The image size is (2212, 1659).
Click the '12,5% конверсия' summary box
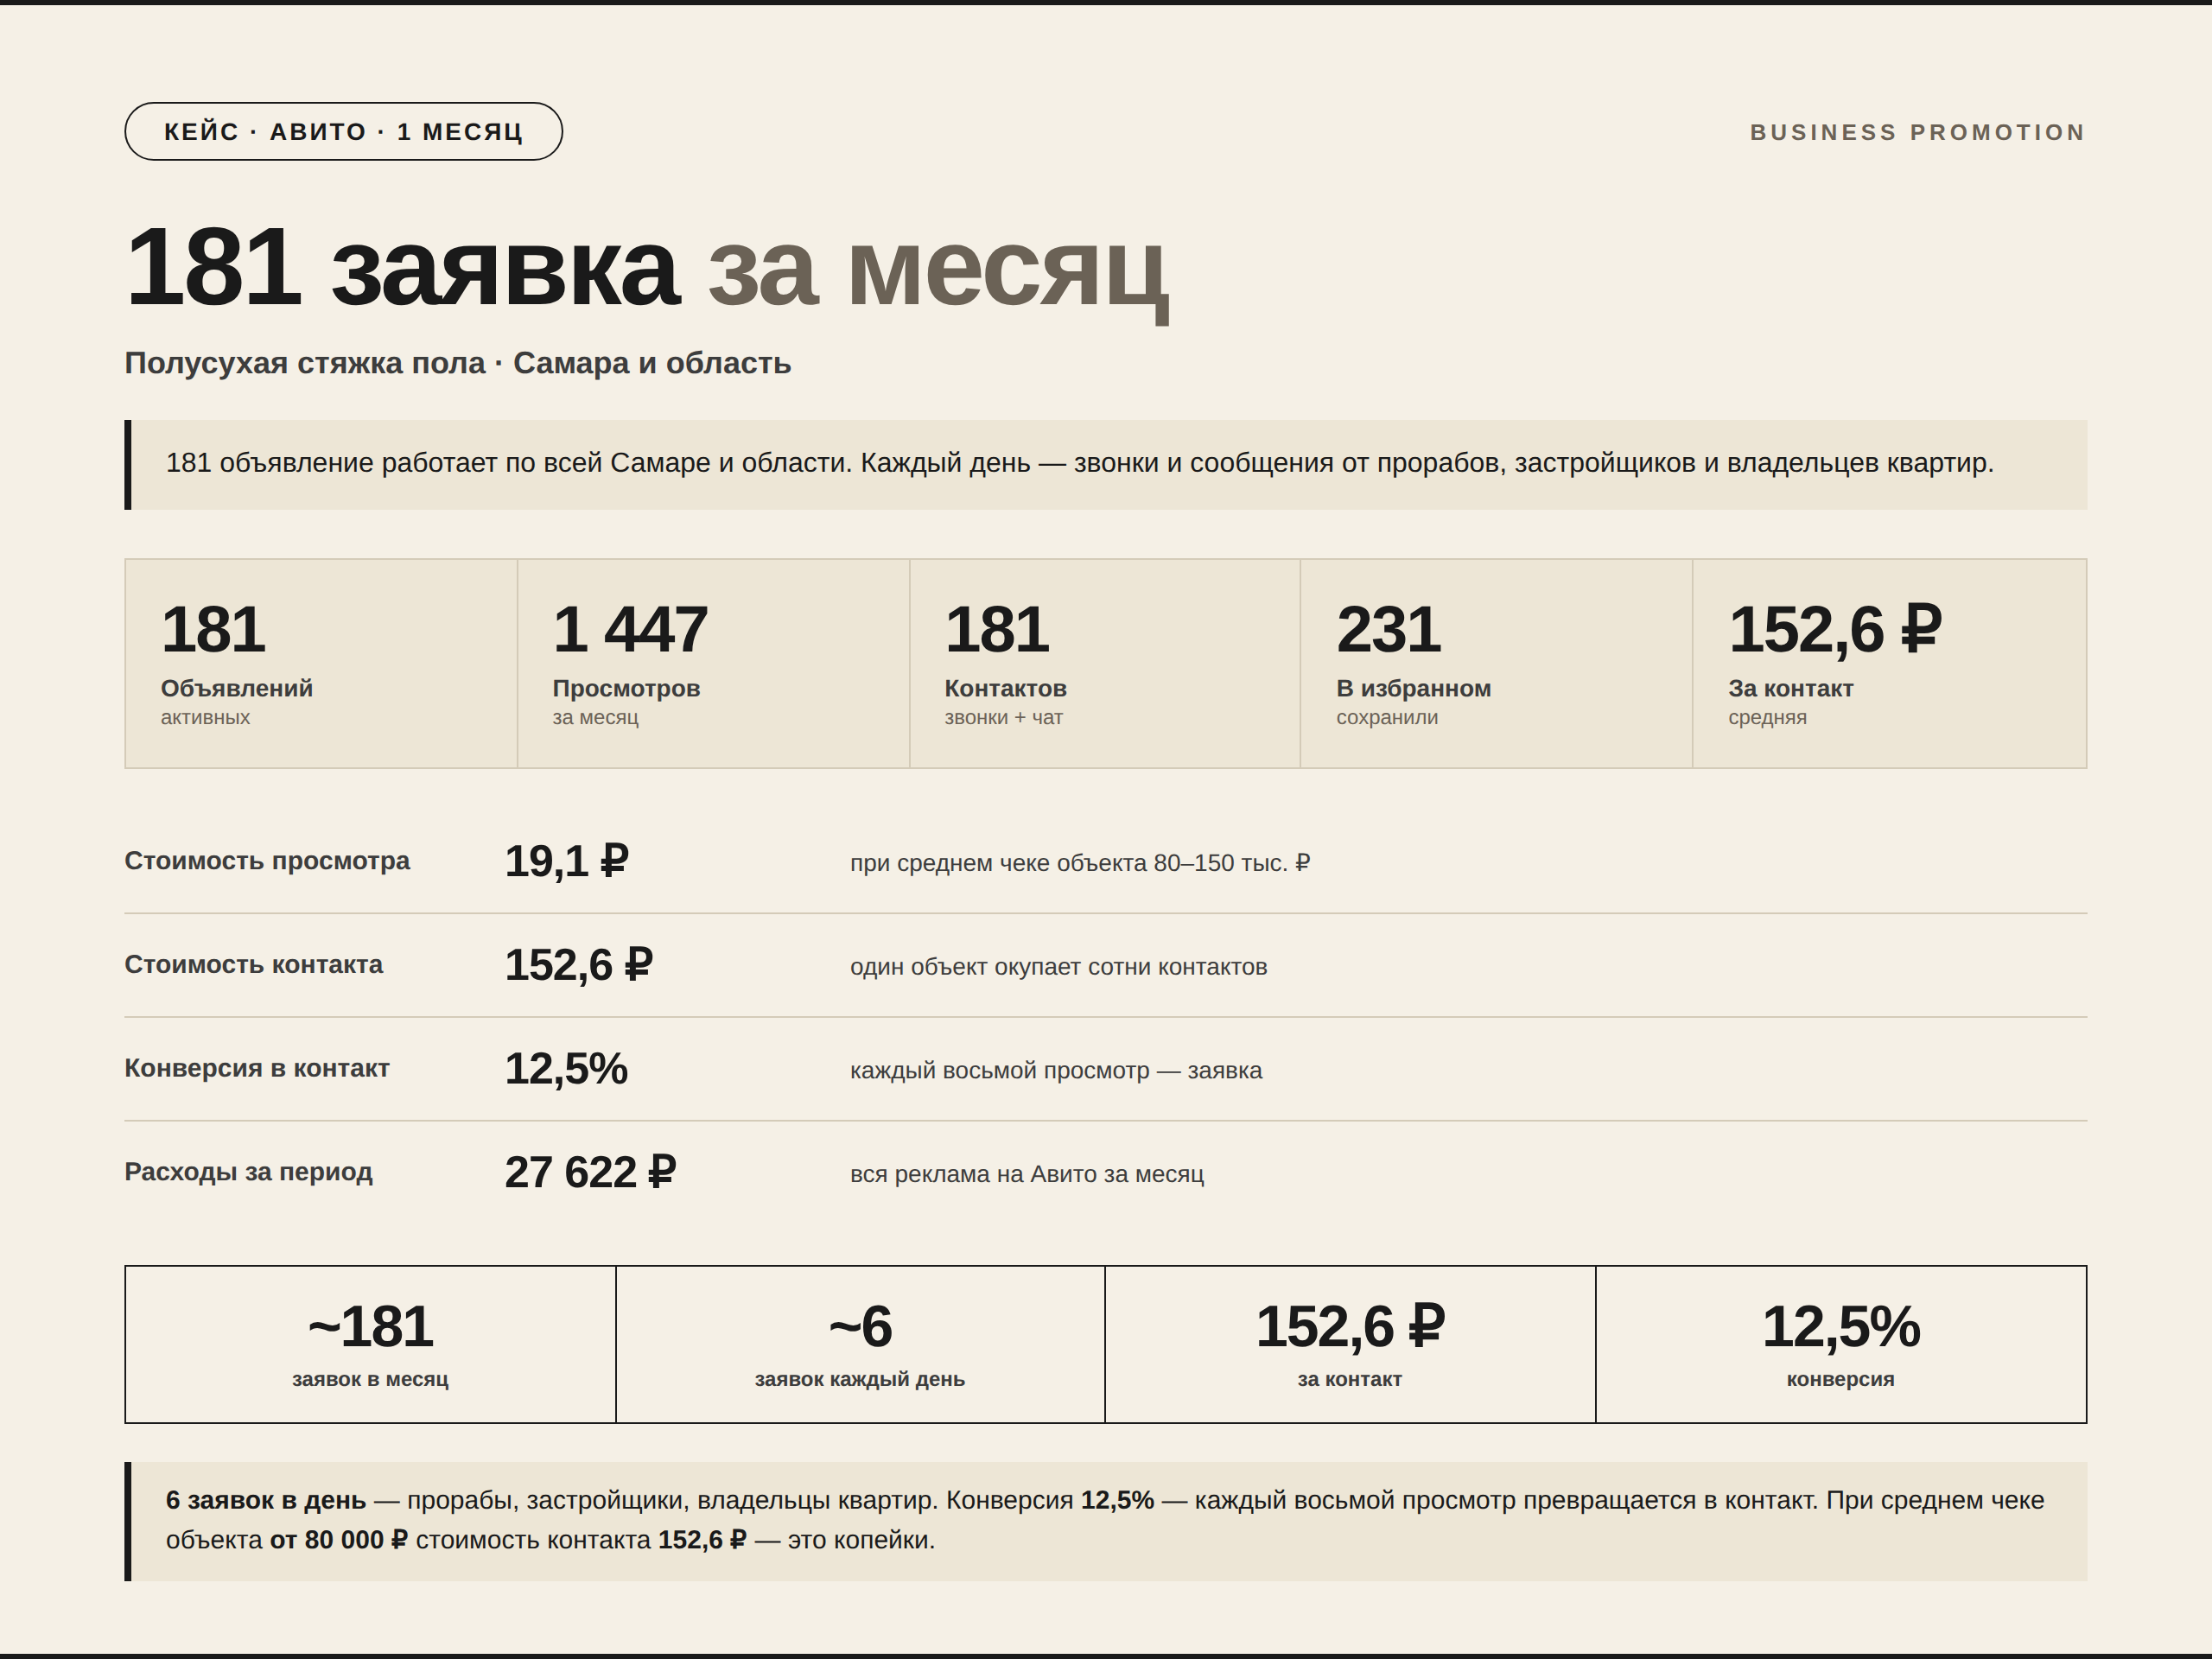pos(1841,1344)
